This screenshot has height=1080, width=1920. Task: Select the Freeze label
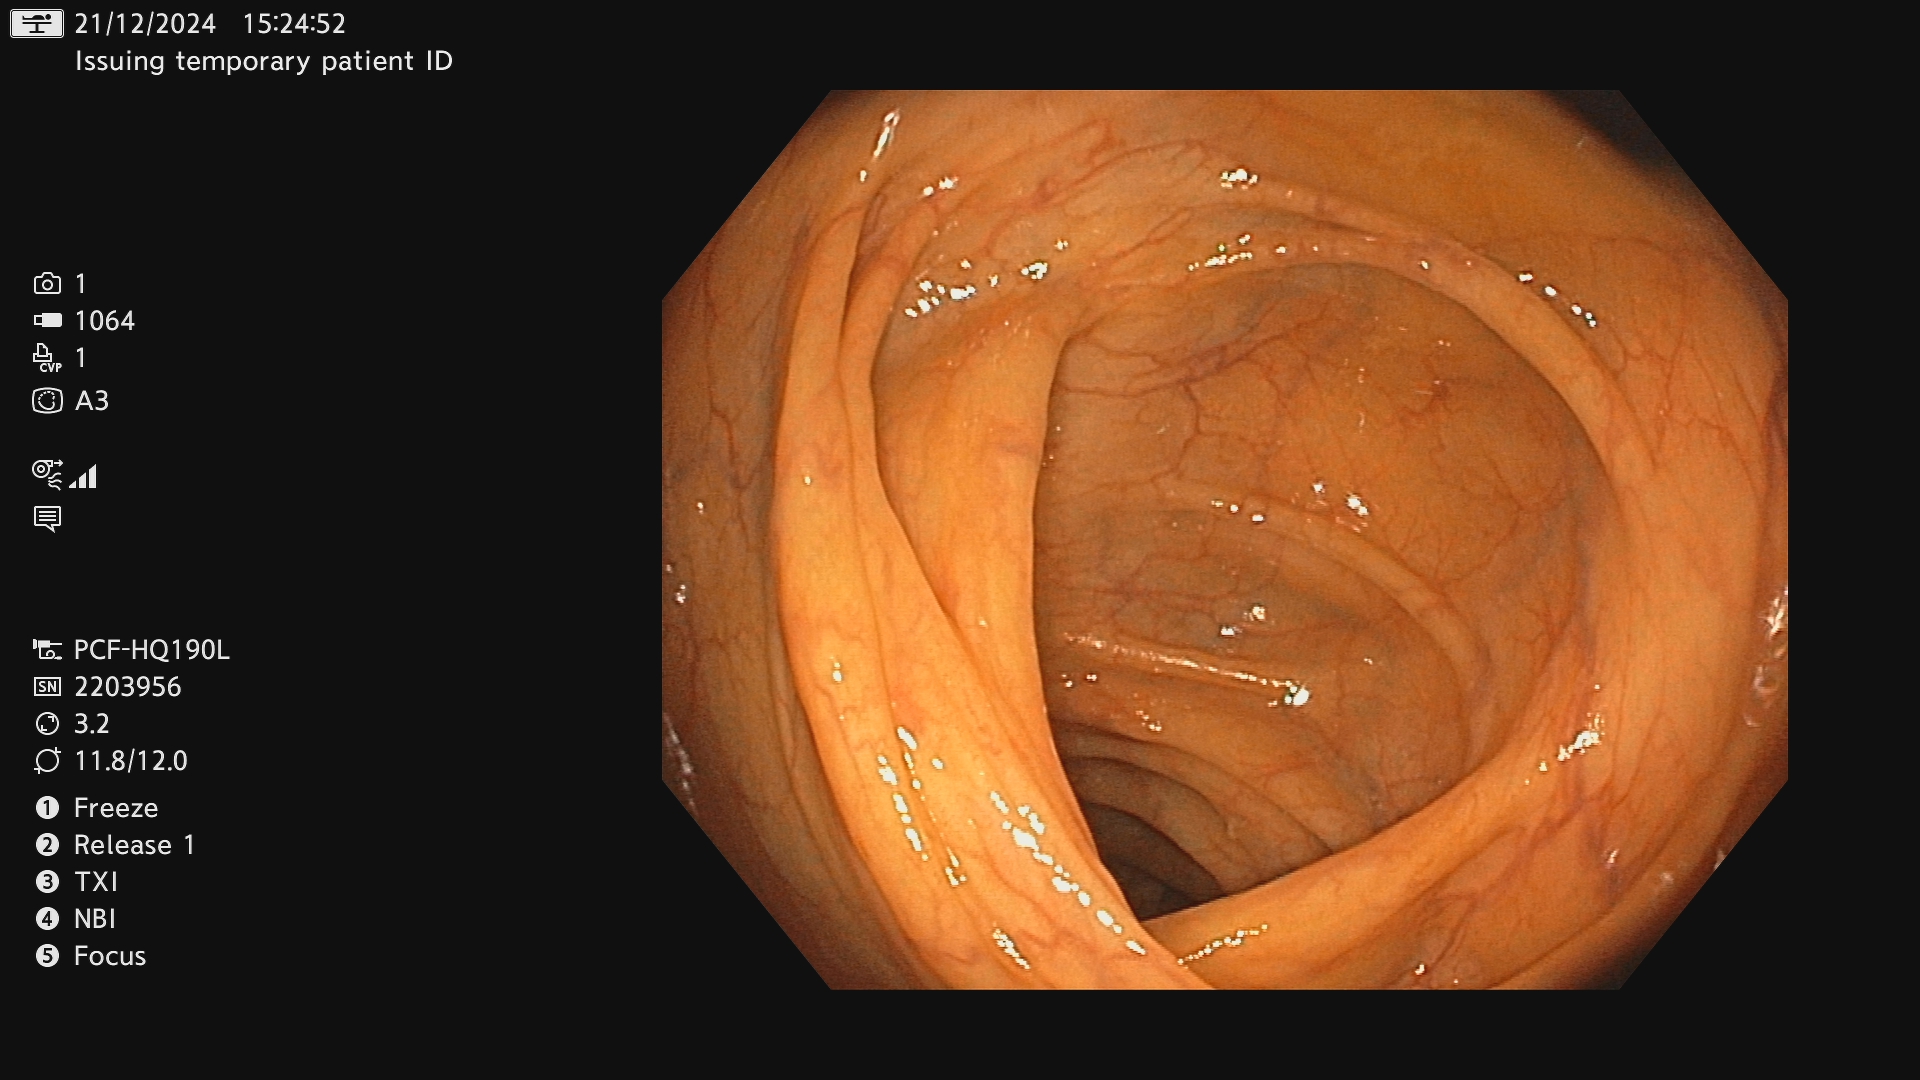coord(116,808)
